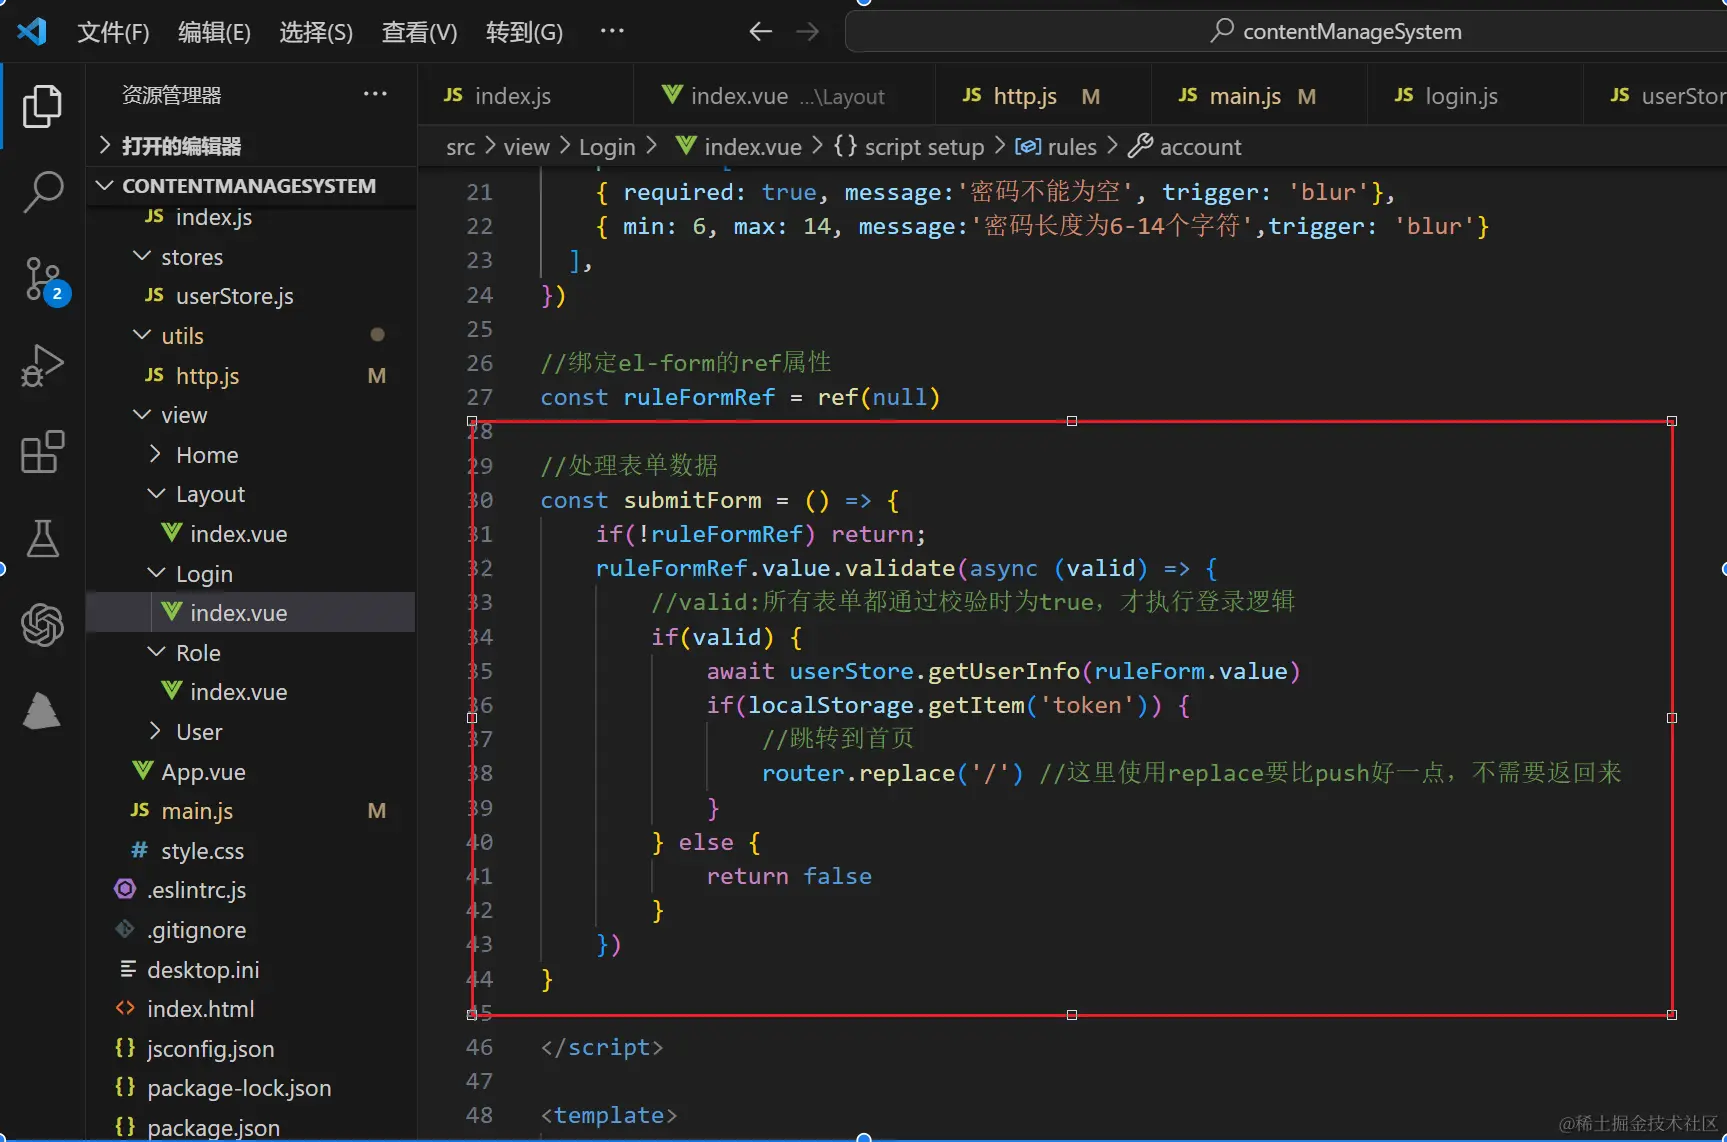Collapse the Role folder
The image size is (1727, 1142).
coord(250,653)
